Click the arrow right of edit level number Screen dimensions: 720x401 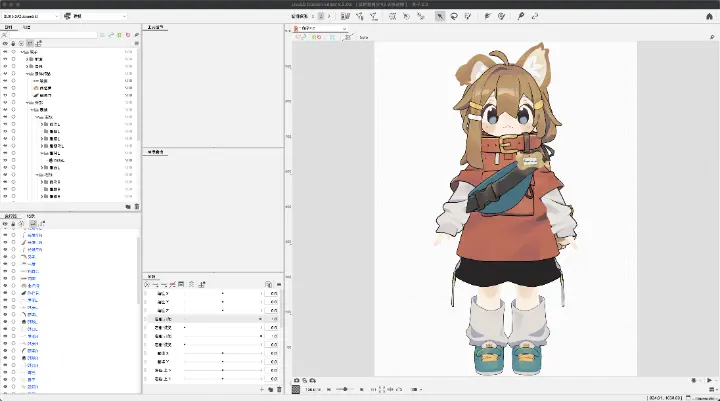click(x=329, y=16)
